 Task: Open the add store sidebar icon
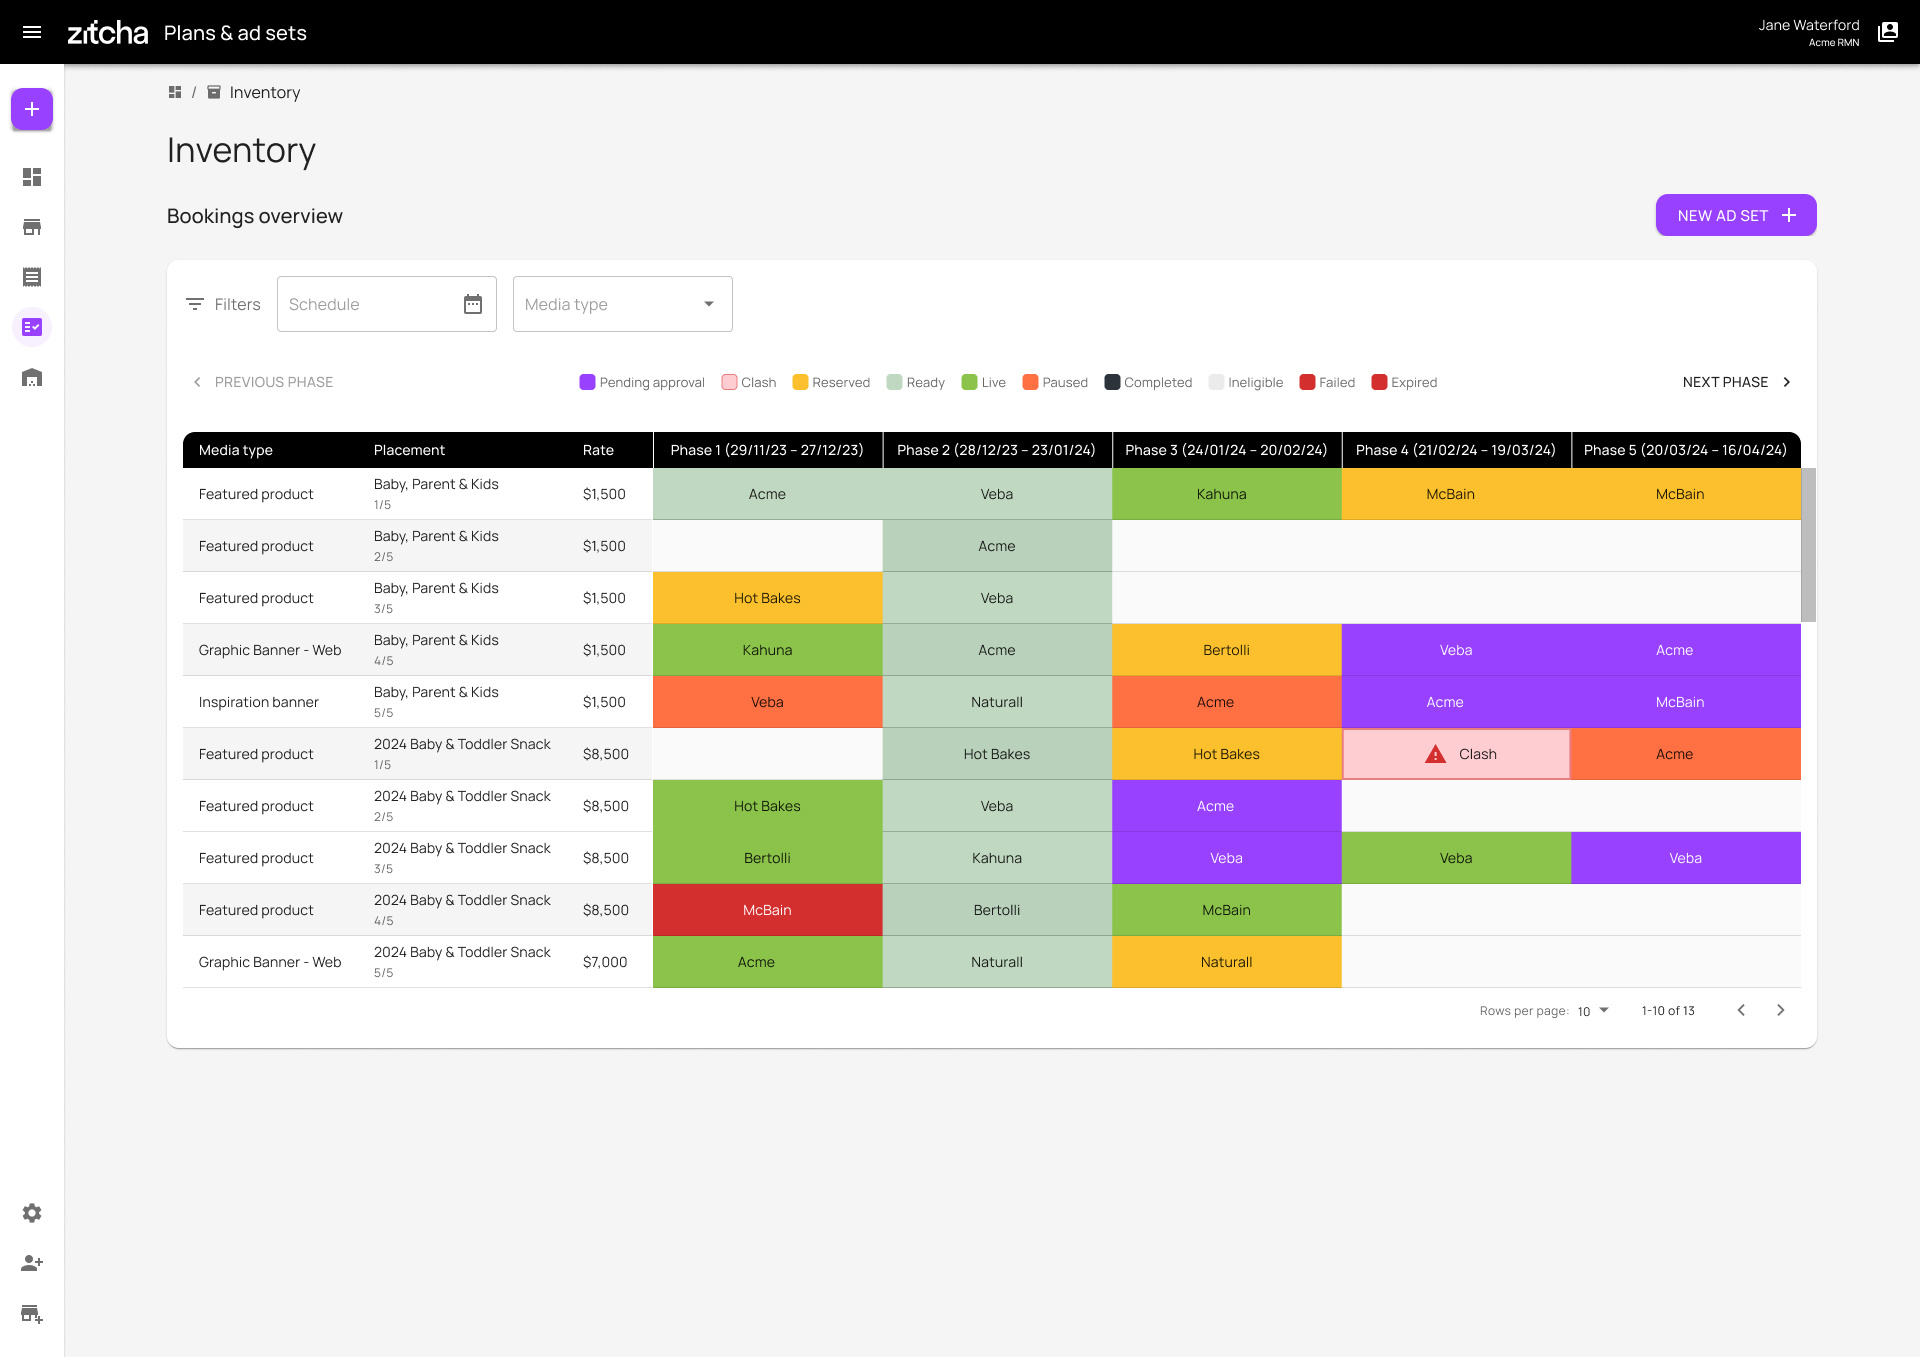click(x=32, y=1313)
